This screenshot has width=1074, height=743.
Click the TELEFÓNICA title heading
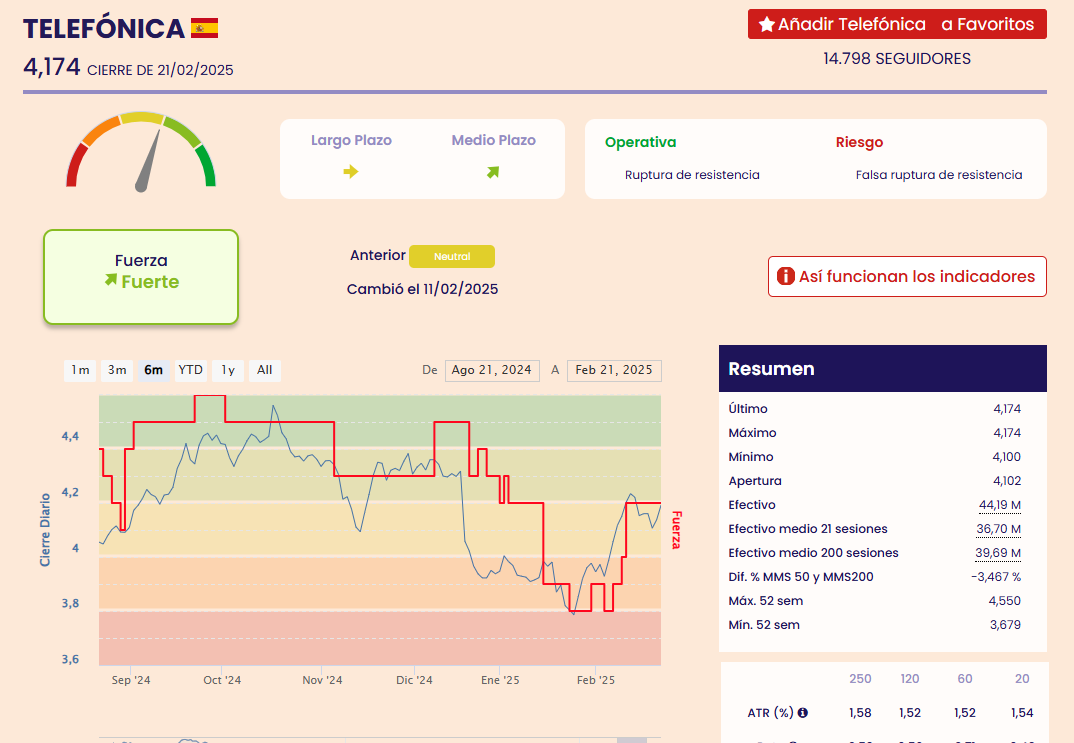coord(104,29)
